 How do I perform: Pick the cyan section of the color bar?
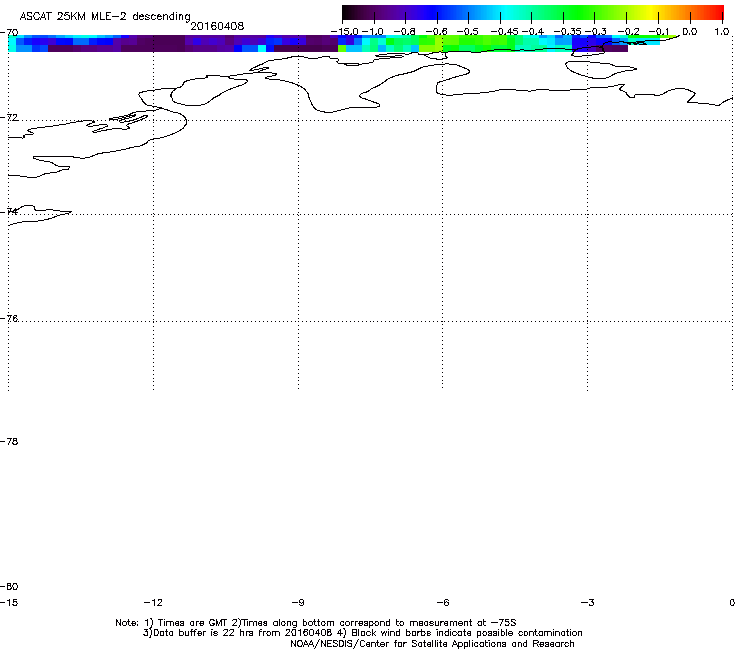point(507,12)
